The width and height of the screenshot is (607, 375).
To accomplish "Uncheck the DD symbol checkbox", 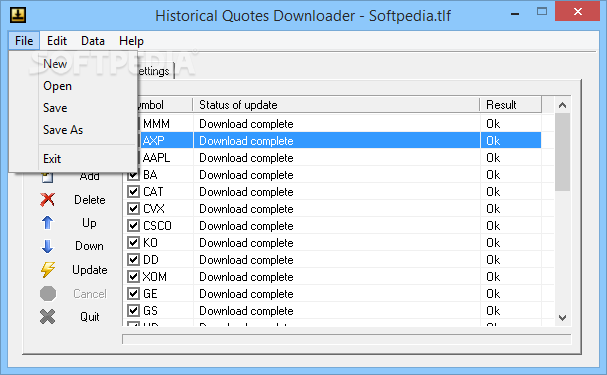I will (134, 260).
